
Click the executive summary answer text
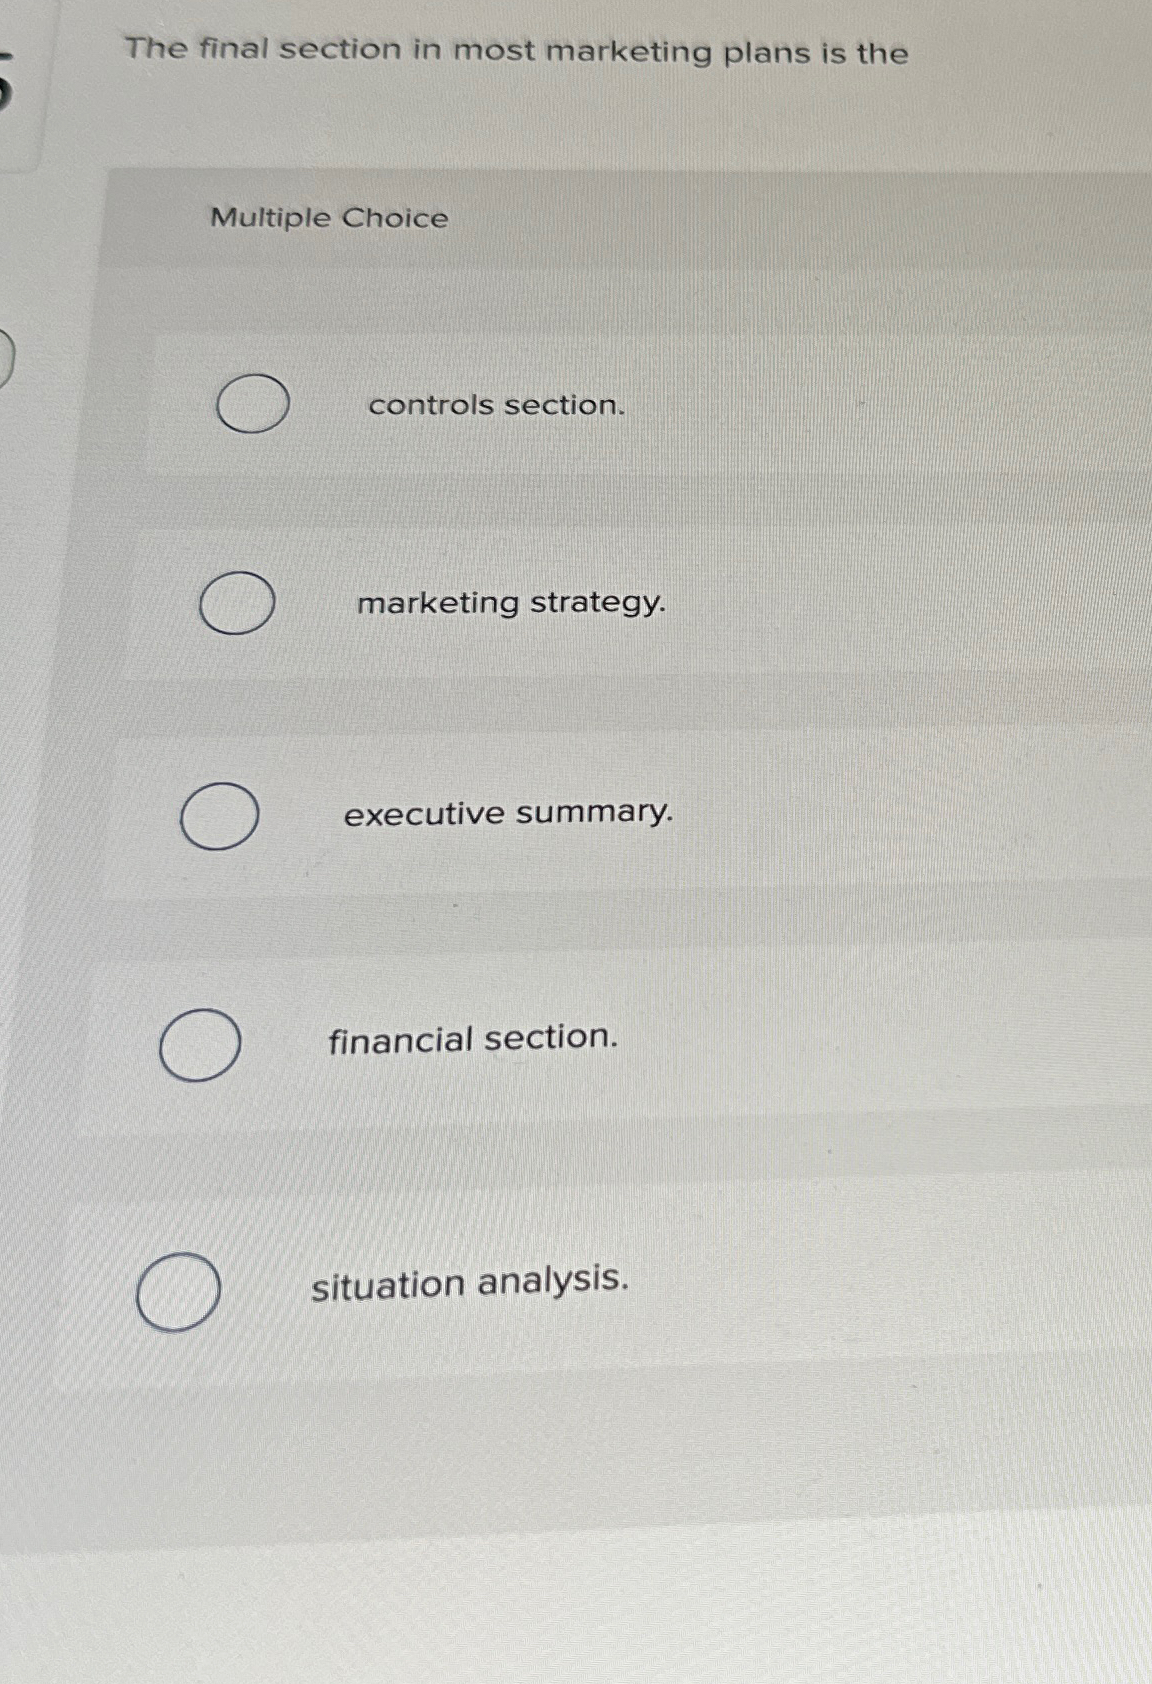click(506, 814)
